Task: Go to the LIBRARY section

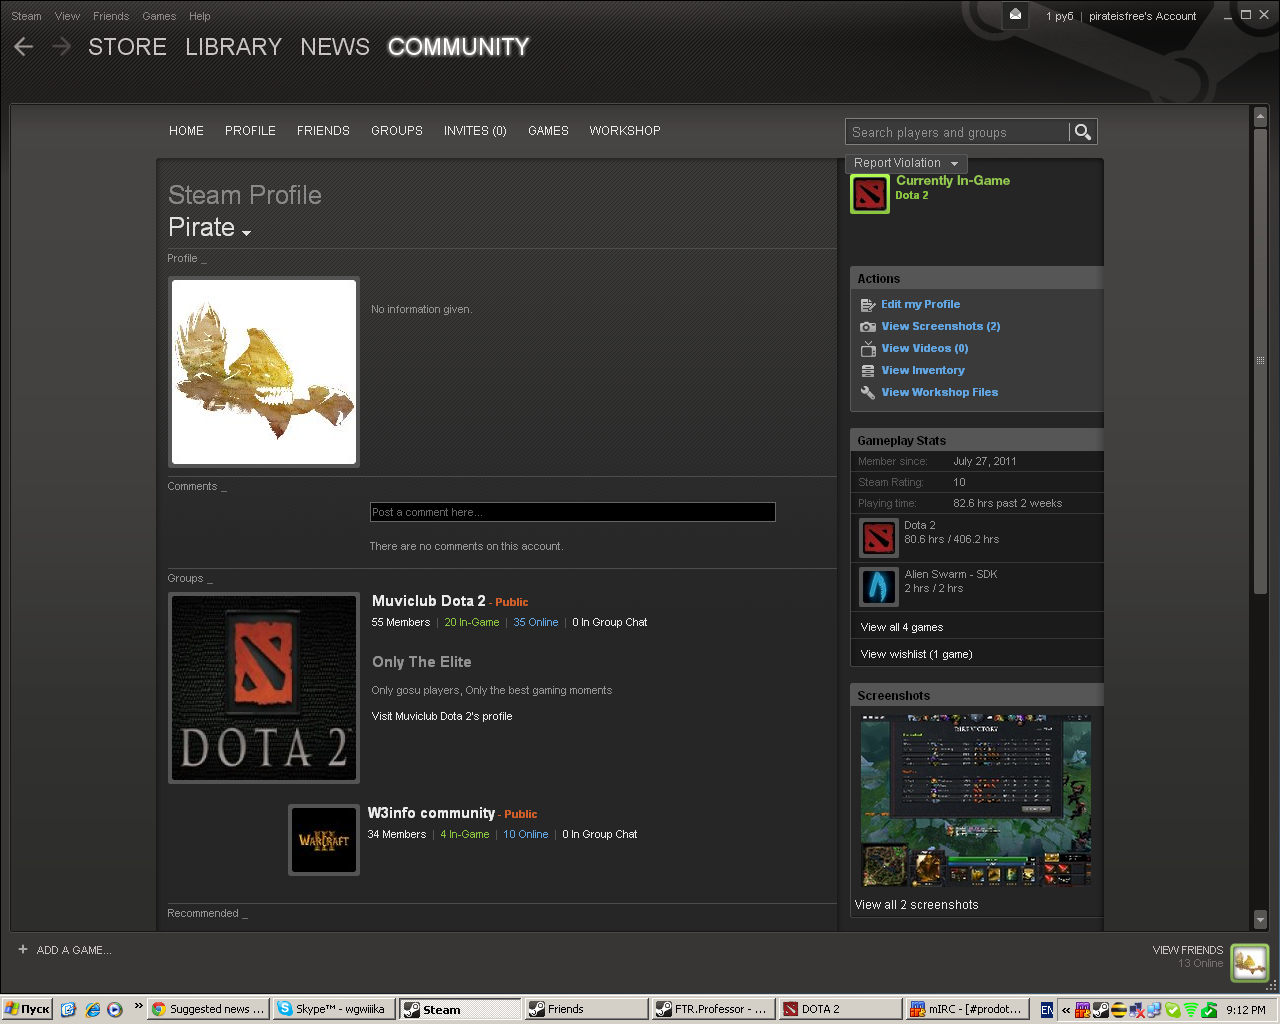Action: point(233,47)
